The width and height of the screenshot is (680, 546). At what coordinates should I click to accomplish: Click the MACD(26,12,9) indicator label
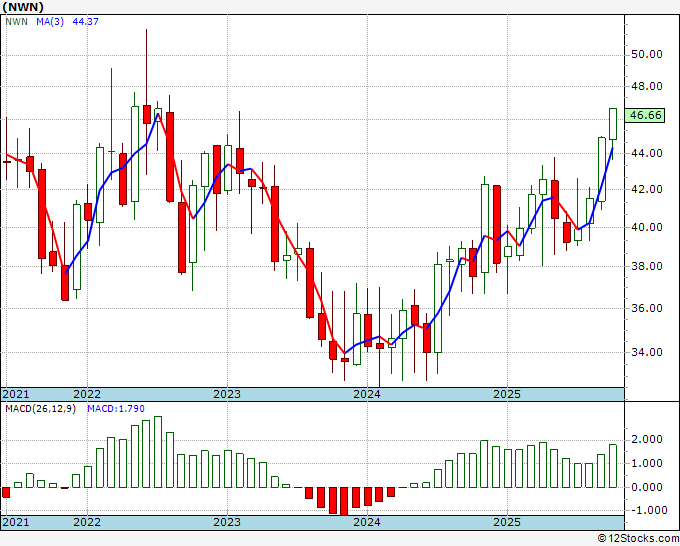(x=40, y=408)
